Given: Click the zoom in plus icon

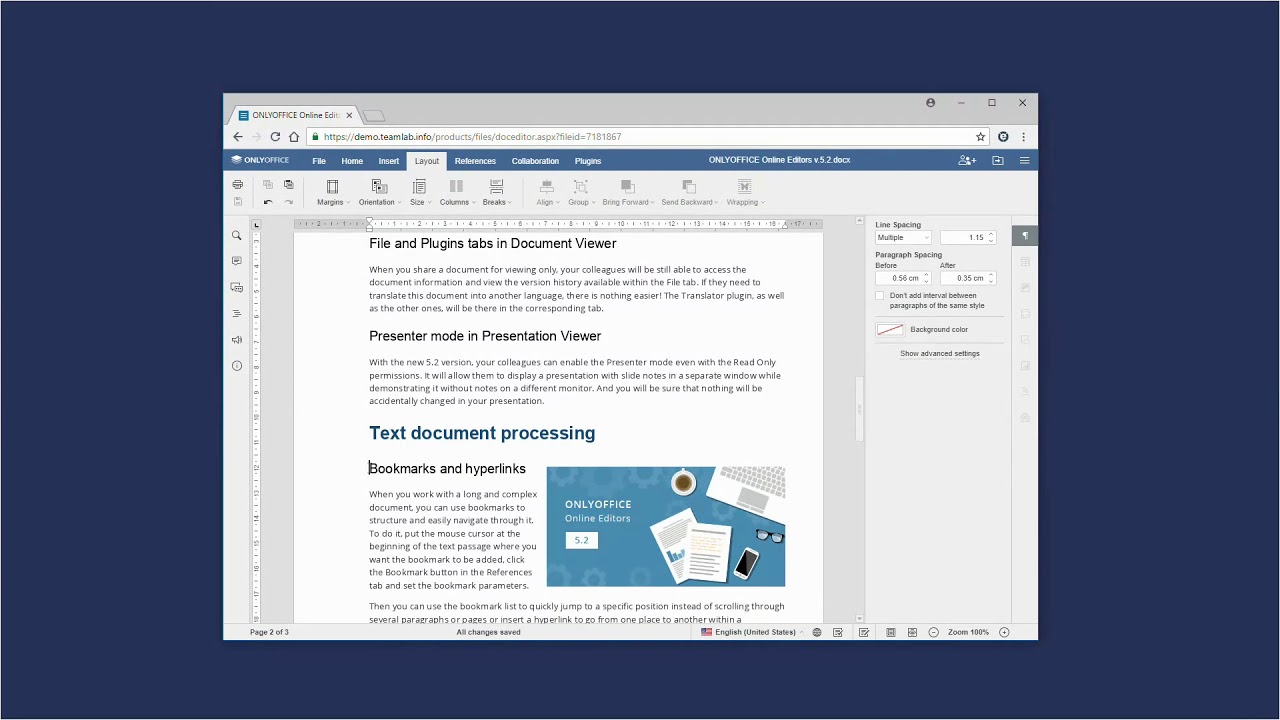Looking at the screenshot, I should (x=1005, y=632).
